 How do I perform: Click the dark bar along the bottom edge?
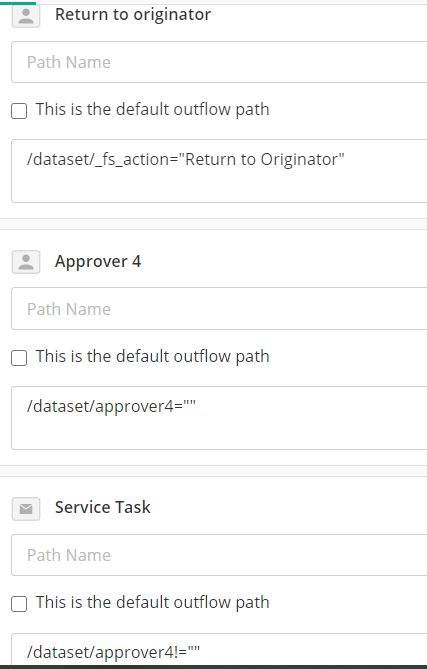pyautogui.click(x=213, y=666)
